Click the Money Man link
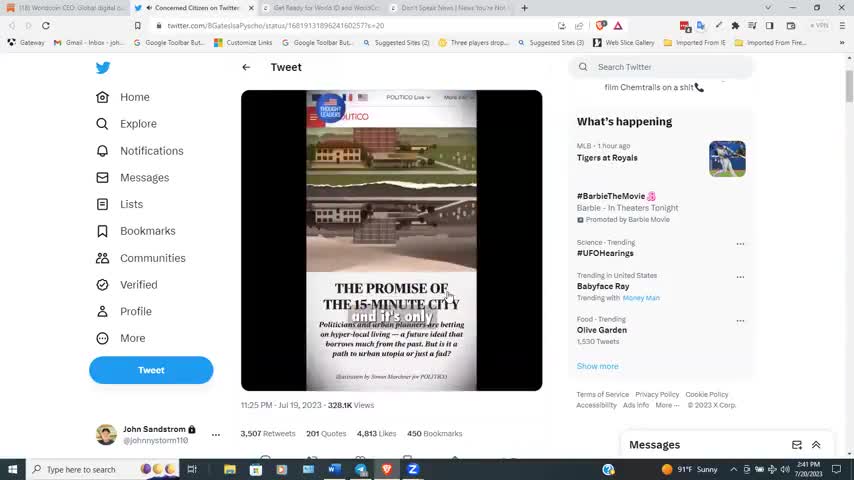 [641, 298]
